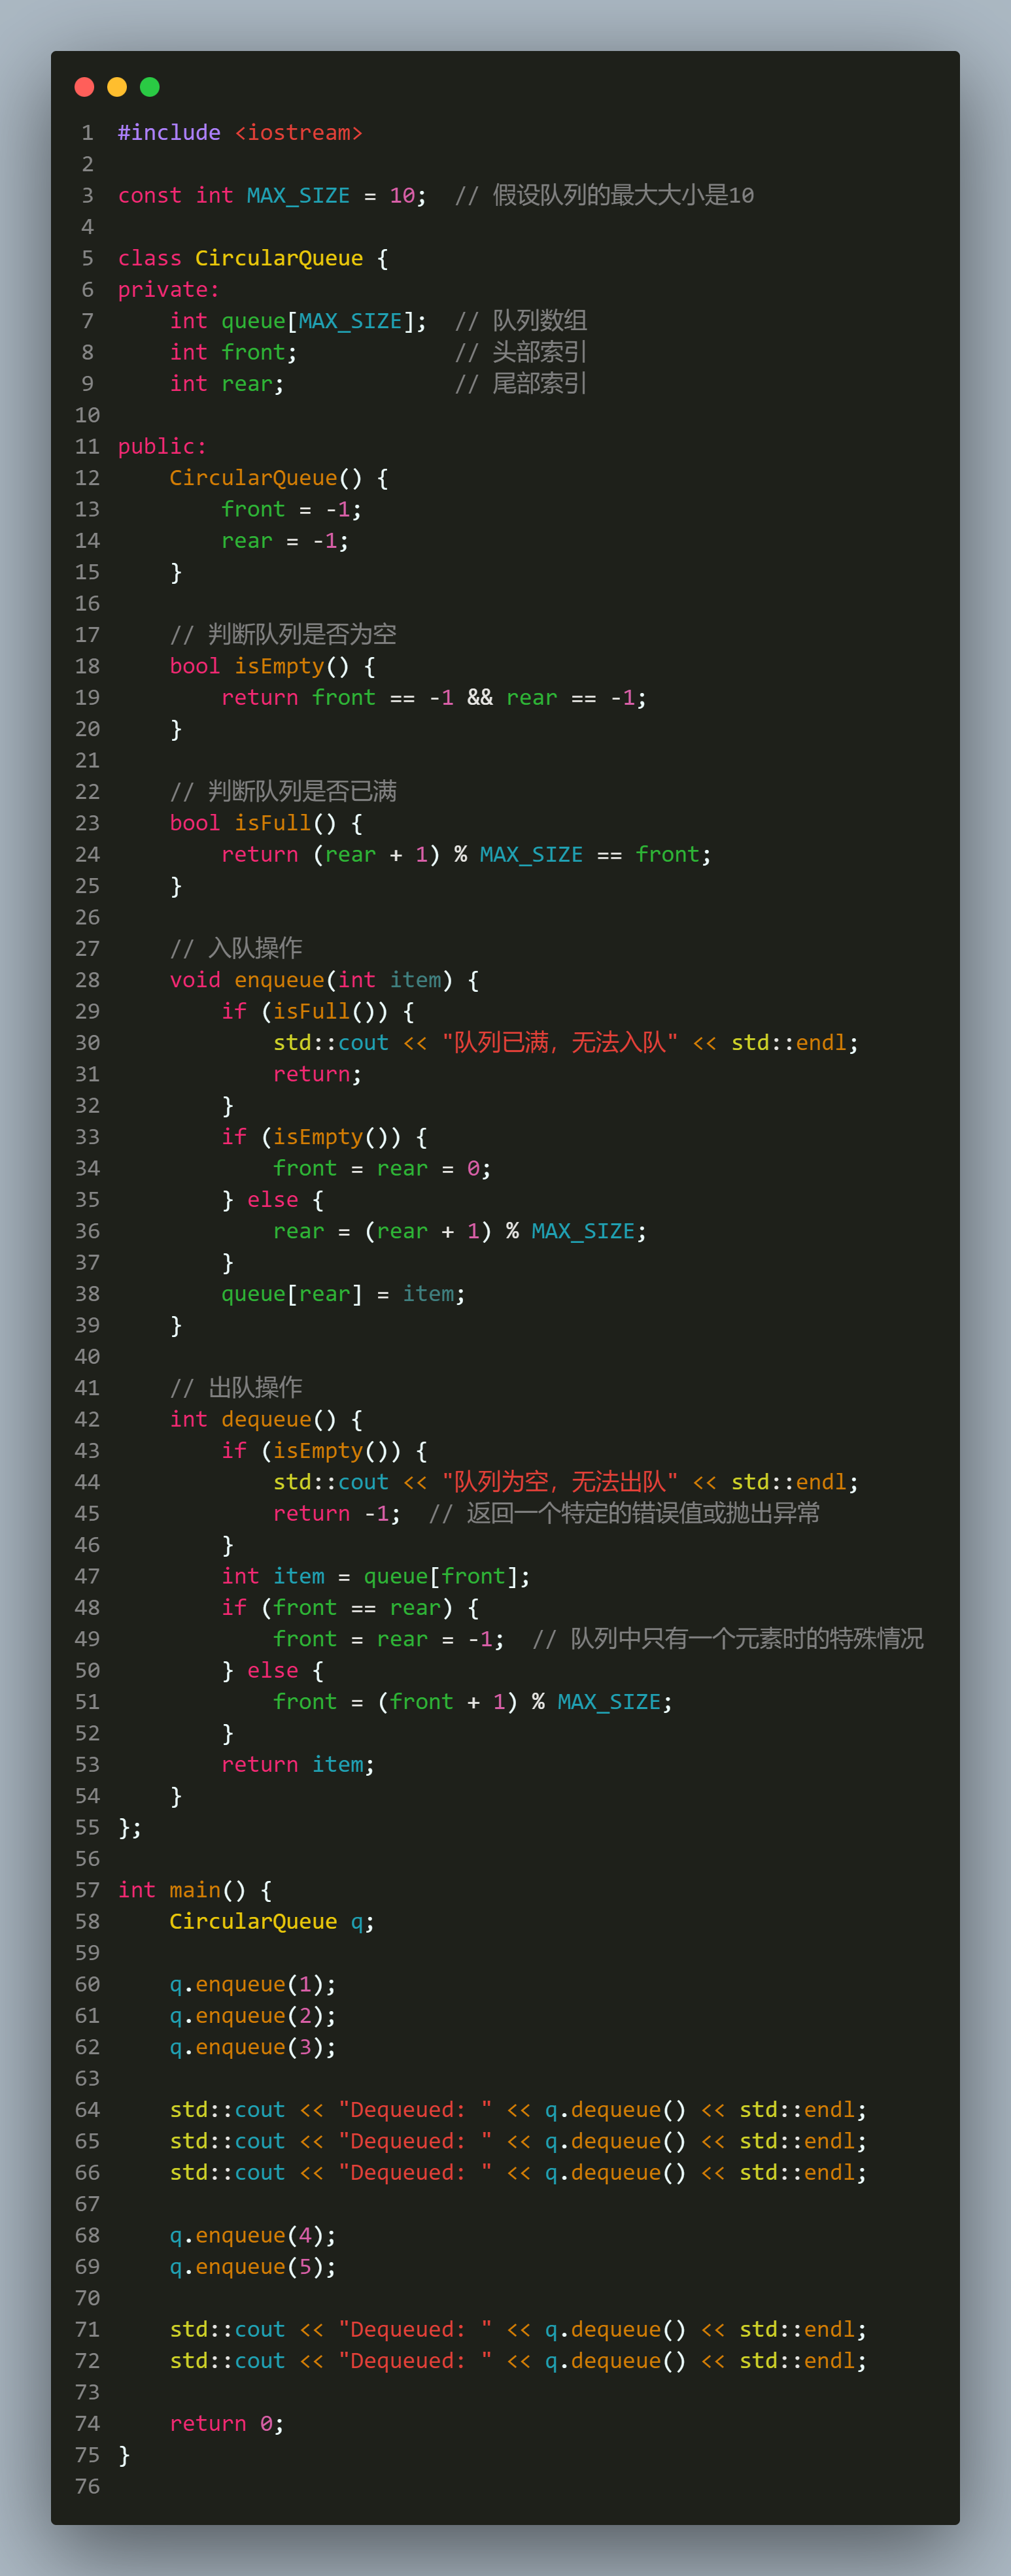This screenshot has width=1011, height=2576.
Task: Click the green maximize dot in the header
Action: click(x=150, y=87)
